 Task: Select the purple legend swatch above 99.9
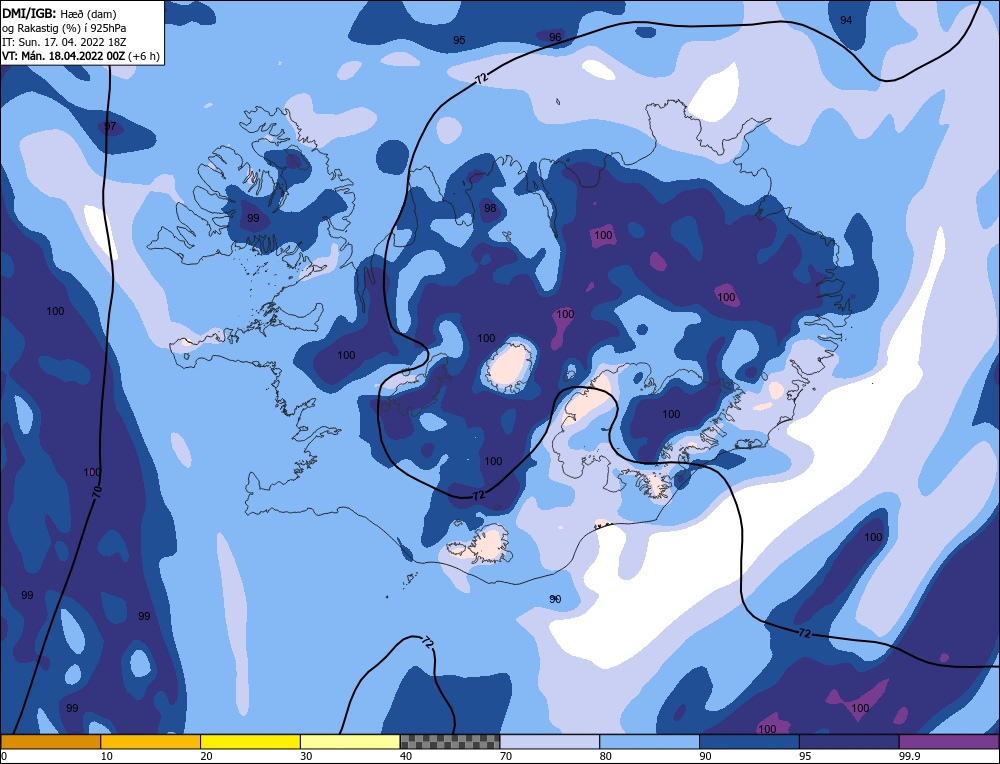click(x=949, y=742)
